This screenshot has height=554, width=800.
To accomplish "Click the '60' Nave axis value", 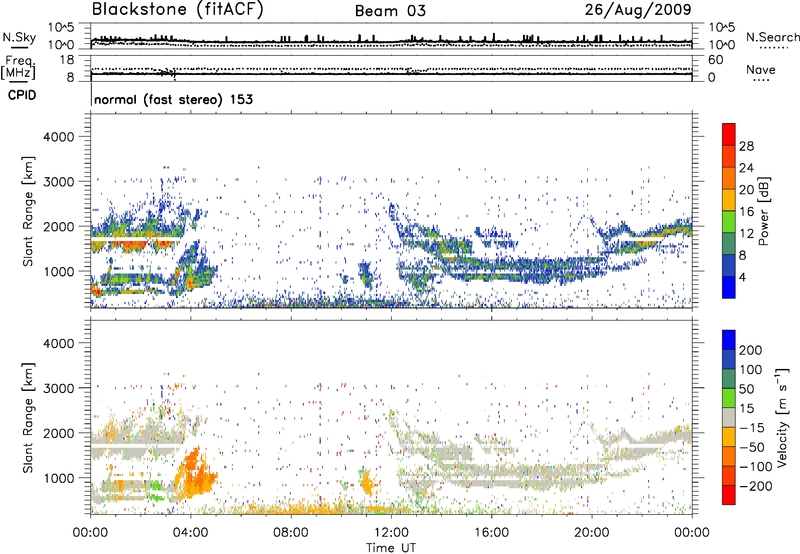I will (x=715, y=60).
